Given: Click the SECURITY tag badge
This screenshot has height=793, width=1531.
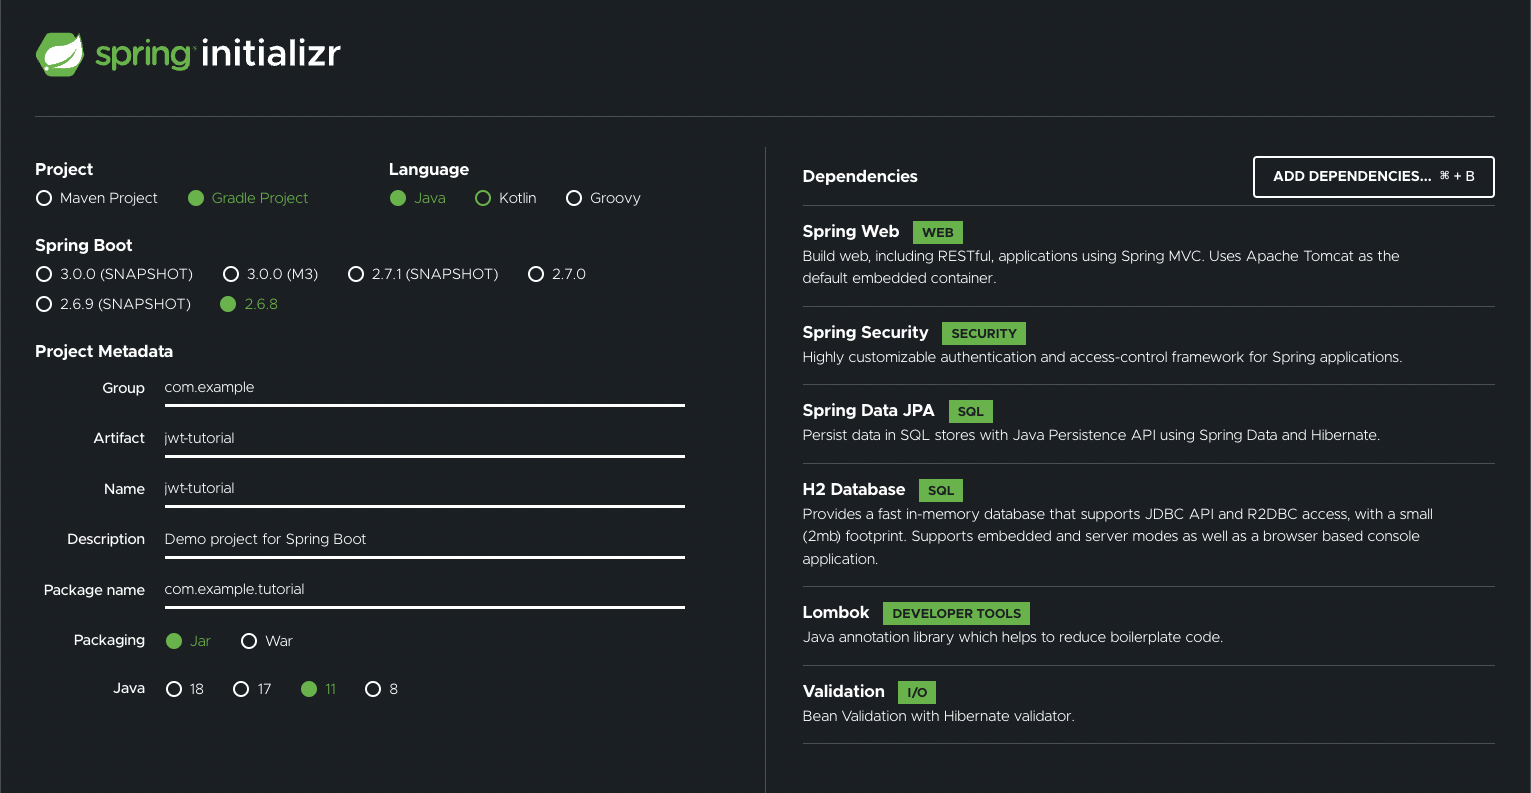Looking at the screenshot, I should (x=983, y=334).
